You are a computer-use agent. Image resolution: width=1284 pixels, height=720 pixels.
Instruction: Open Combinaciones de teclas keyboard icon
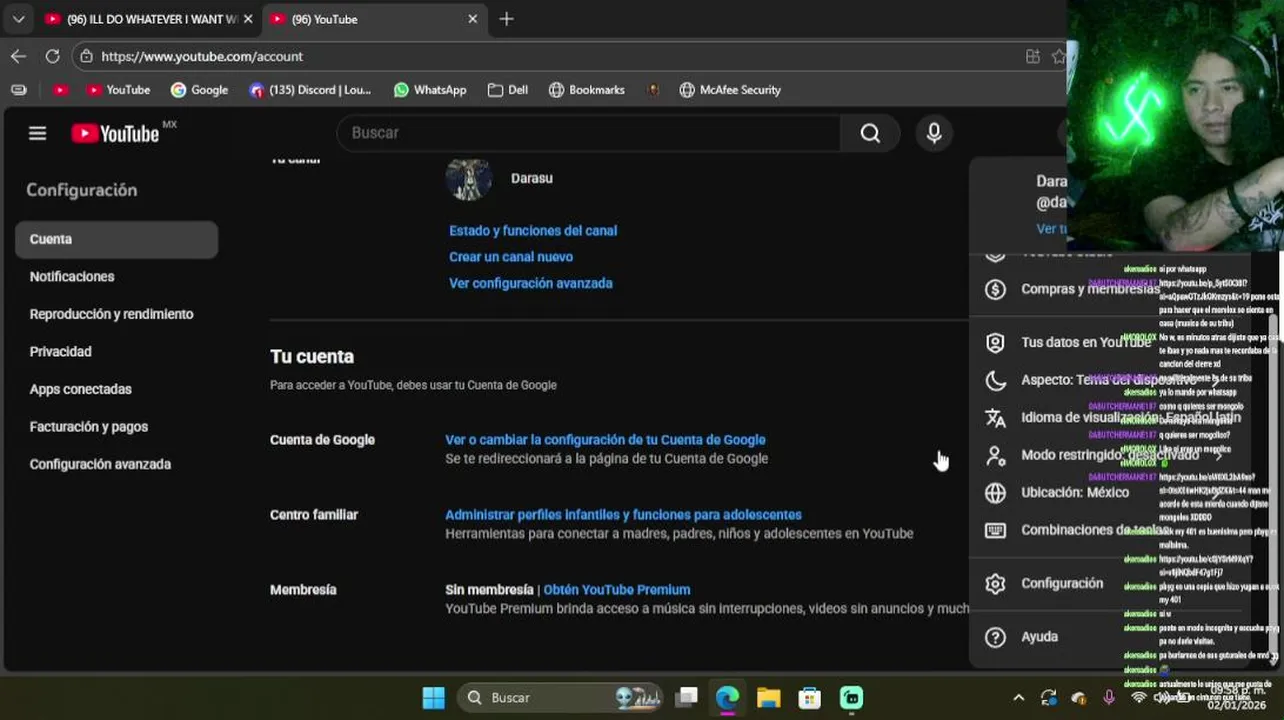[x=995, y=530]
